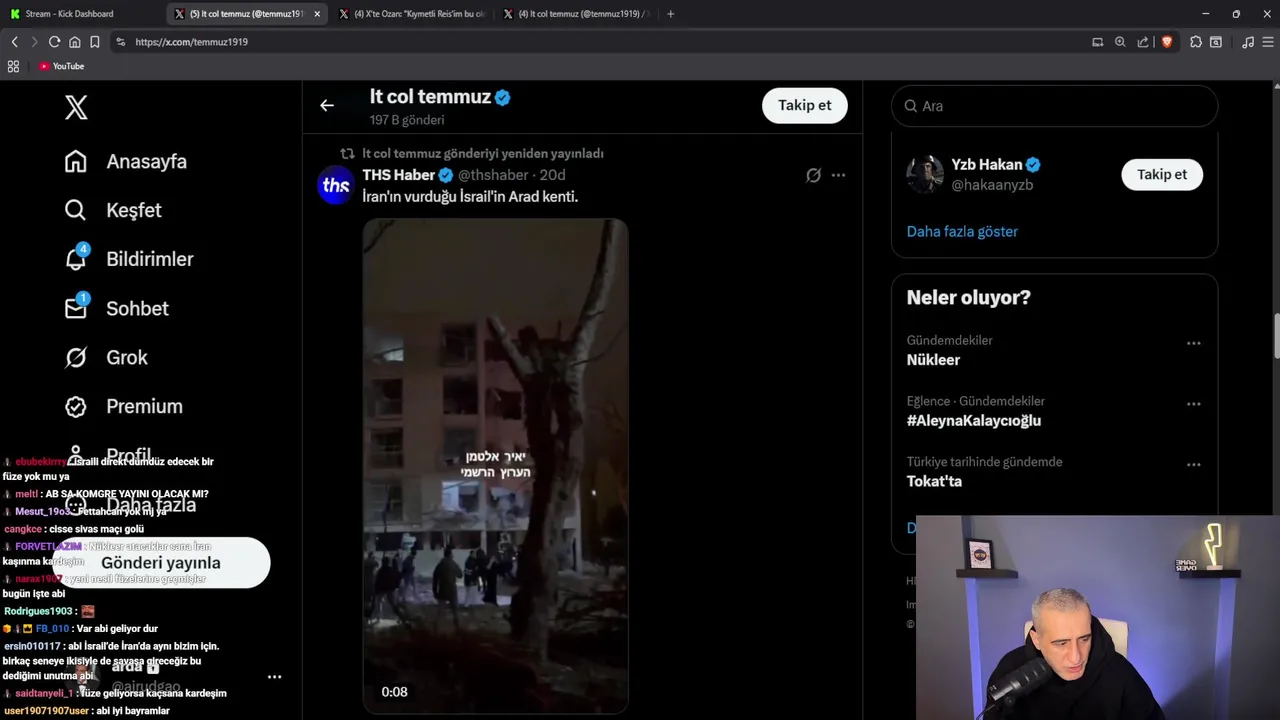Click browser back arrow
This screenshot has width=1280, height=720.
[x=14, y=42]
